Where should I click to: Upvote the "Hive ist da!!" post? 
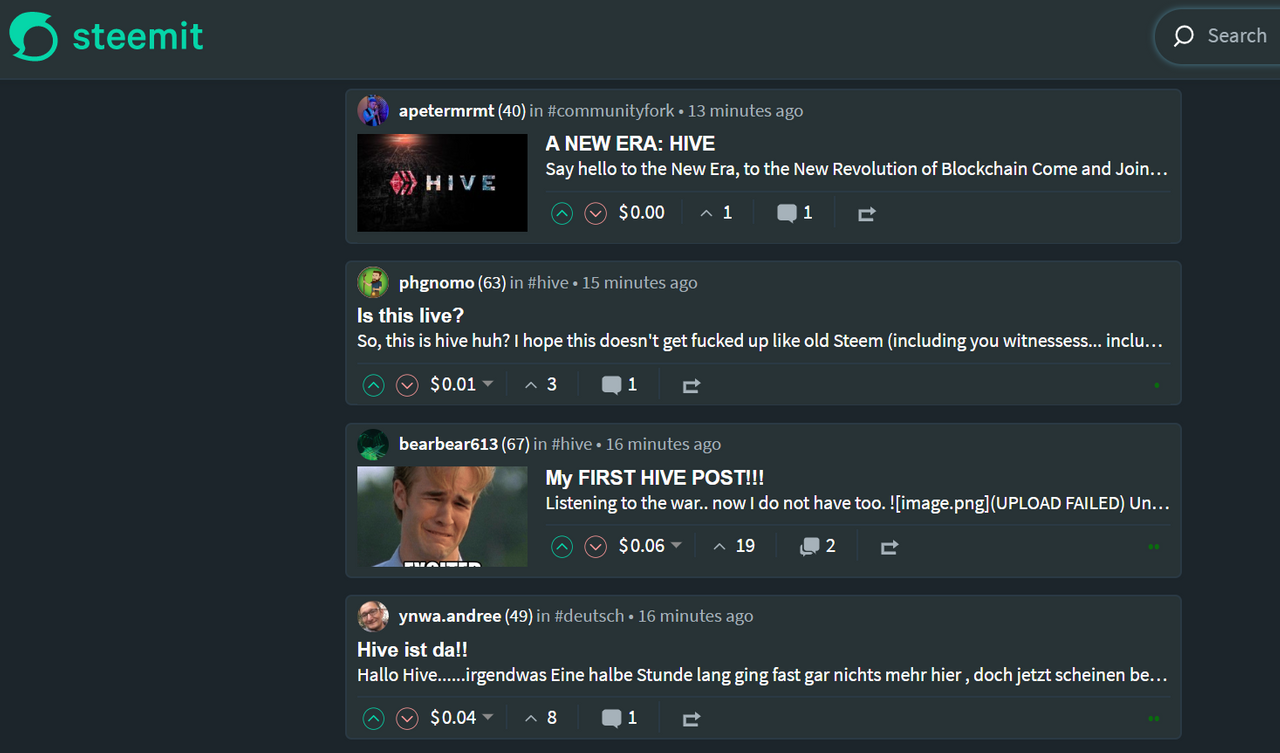coord(373,718)
